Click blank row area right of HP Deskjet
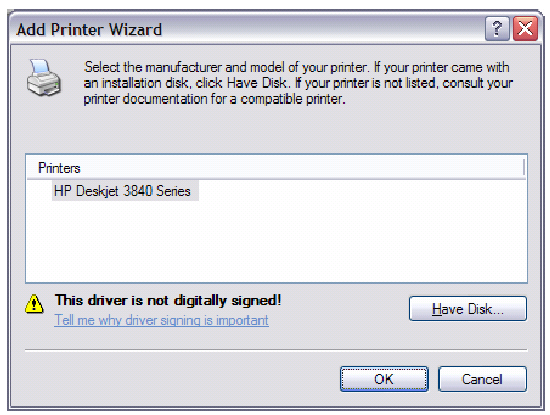550x415 pixels. click(x=362, y=191)
